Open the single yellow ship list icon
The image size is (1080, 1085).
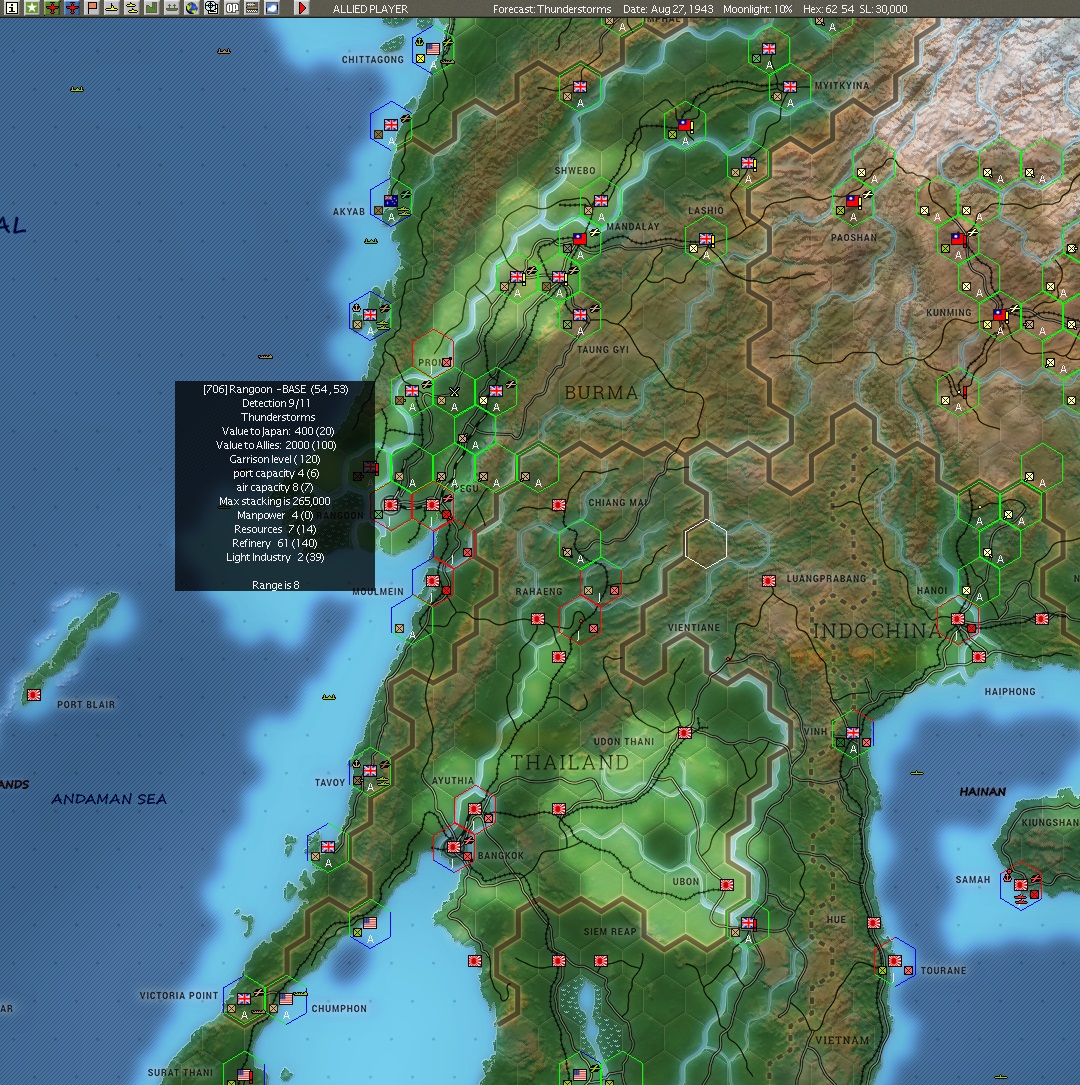click(111, 8)
